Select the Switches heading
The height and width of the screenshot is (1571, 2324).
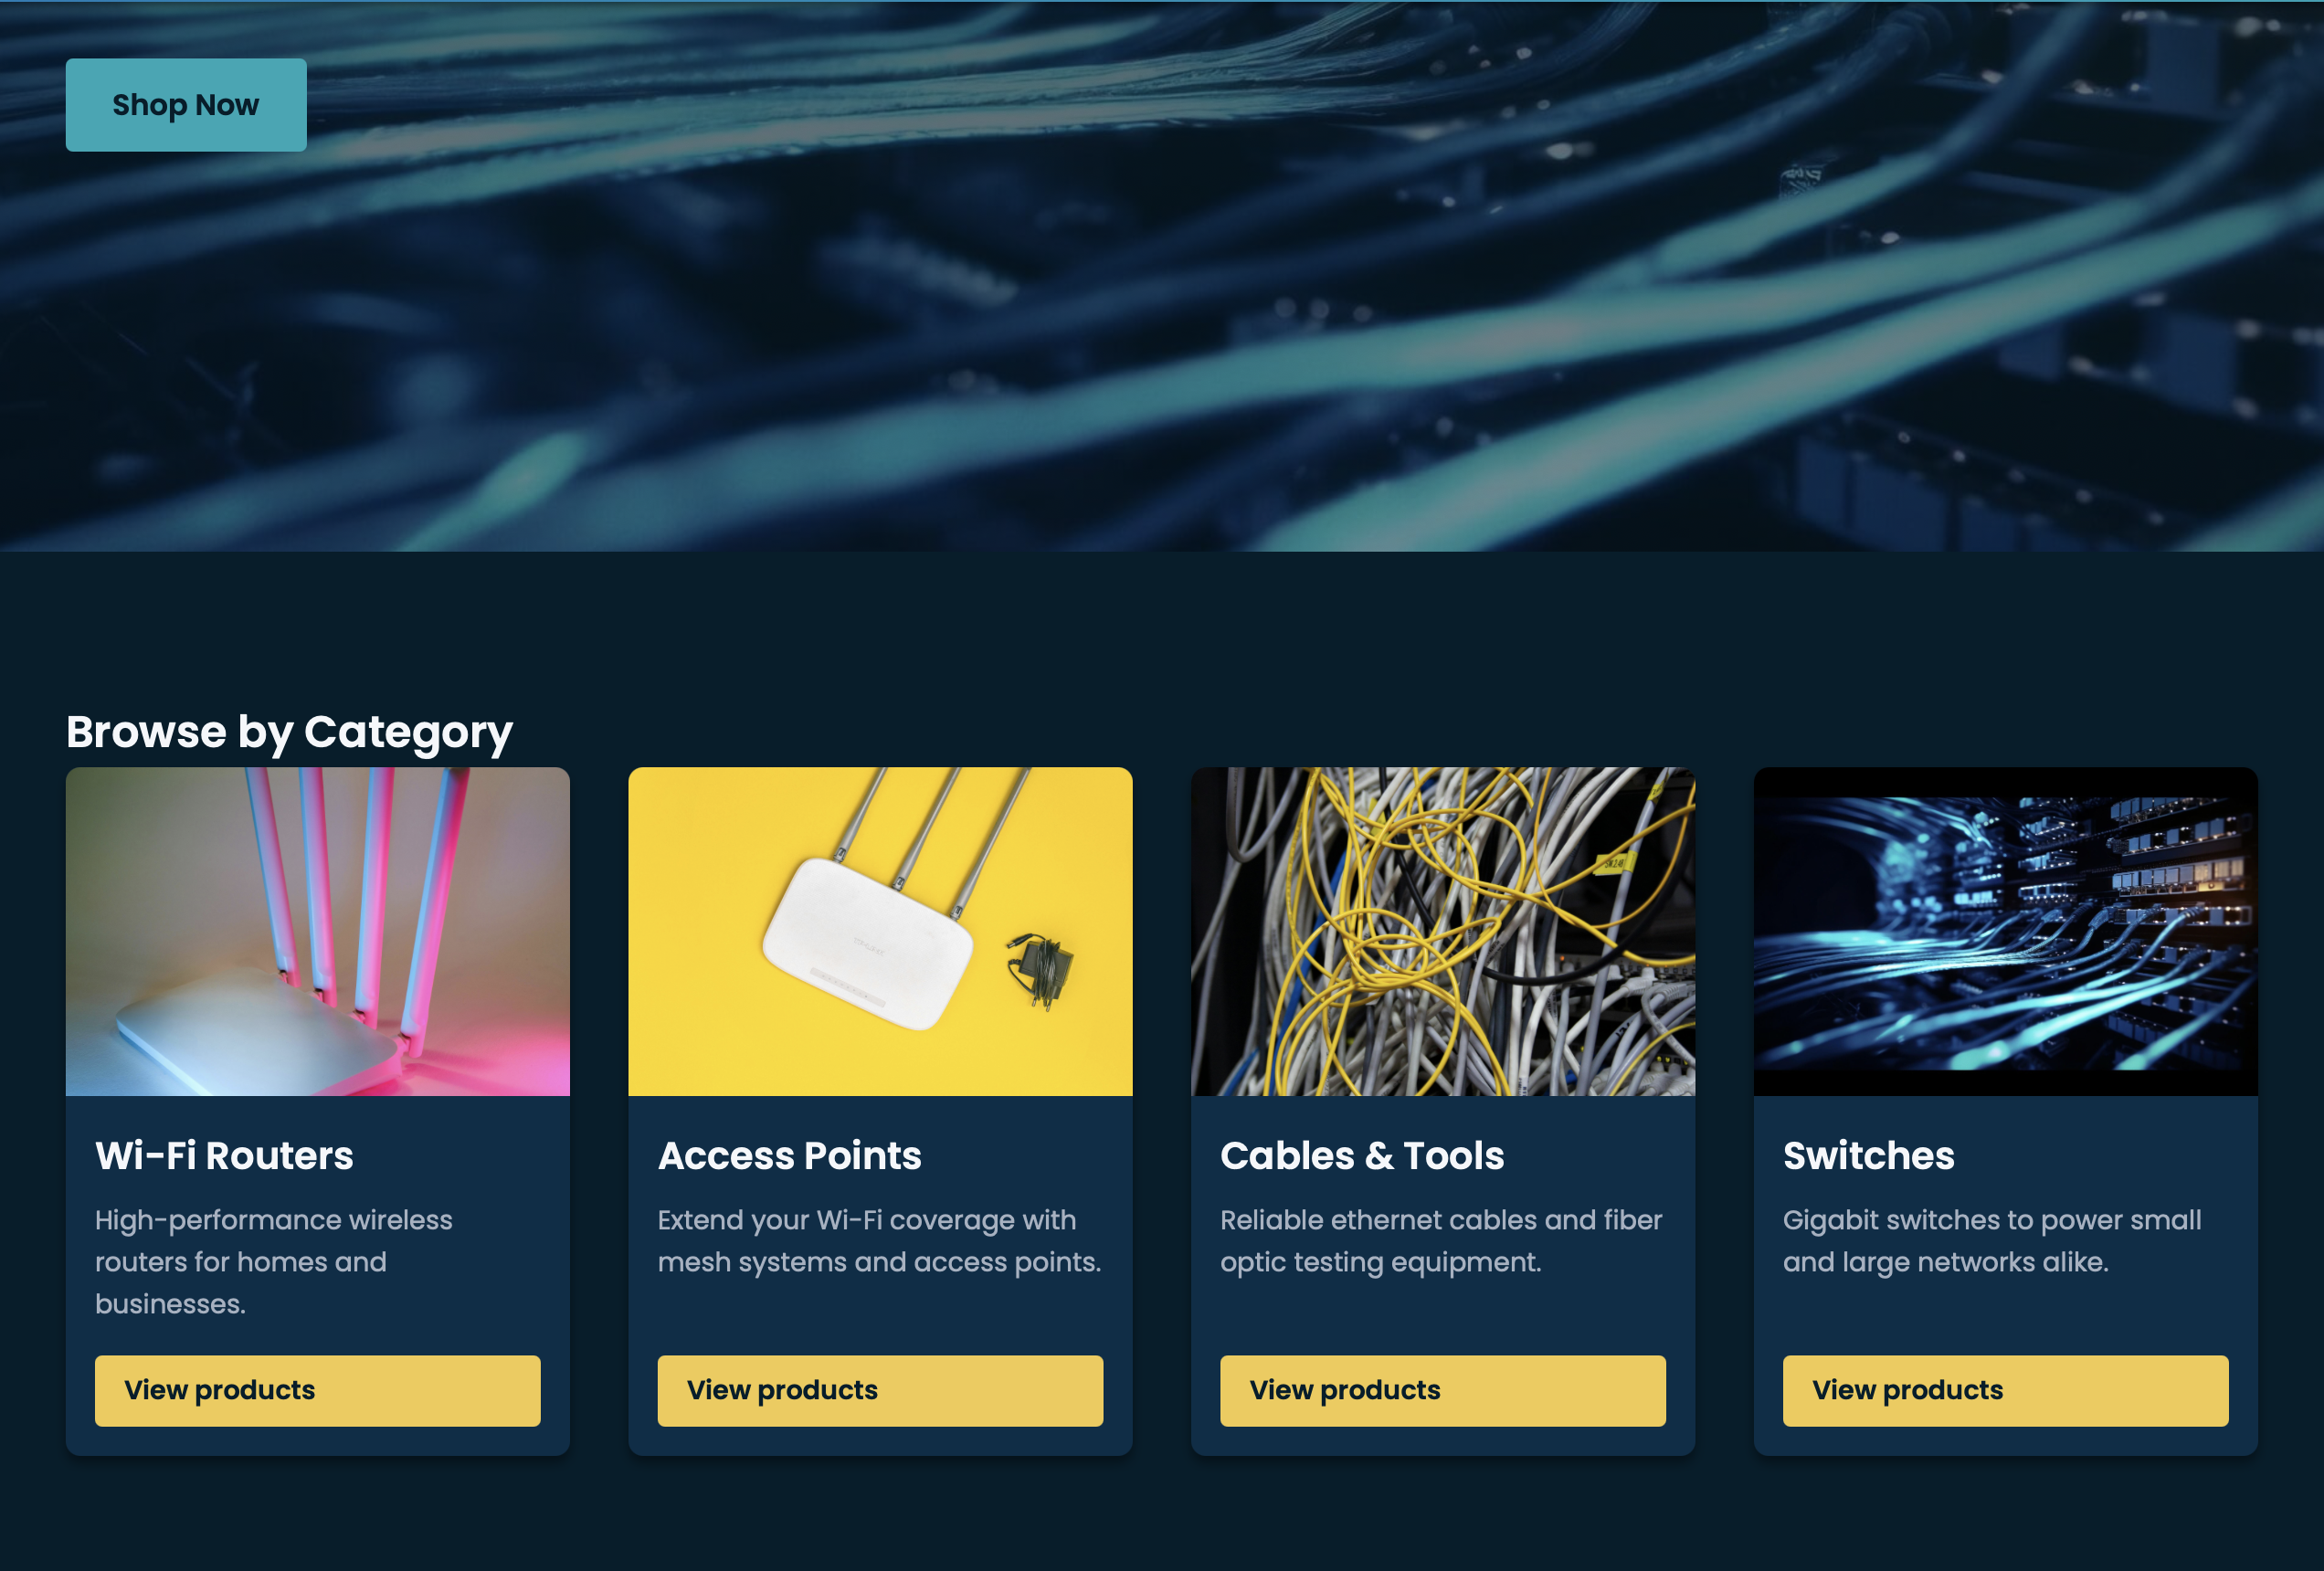pyautogui.click(x=1869, y=1156)
